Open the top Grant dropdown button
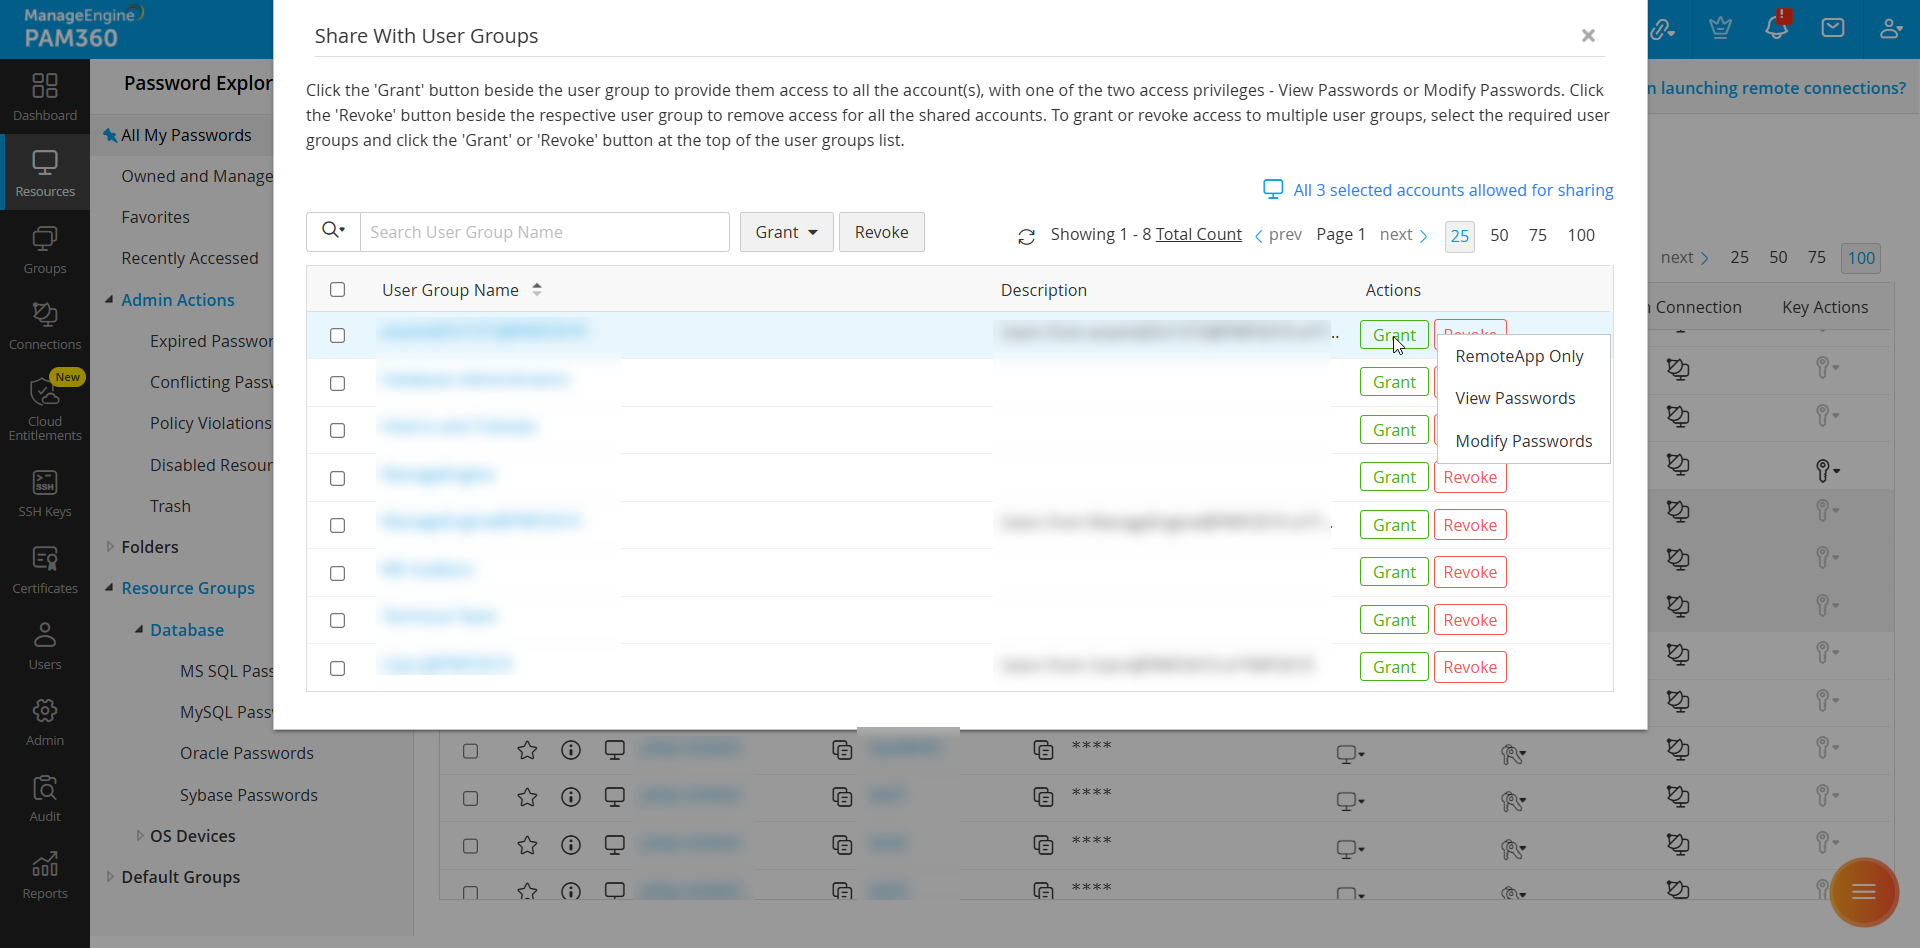This screenshot has height=948, width=1920. click(x=786, y=232)
